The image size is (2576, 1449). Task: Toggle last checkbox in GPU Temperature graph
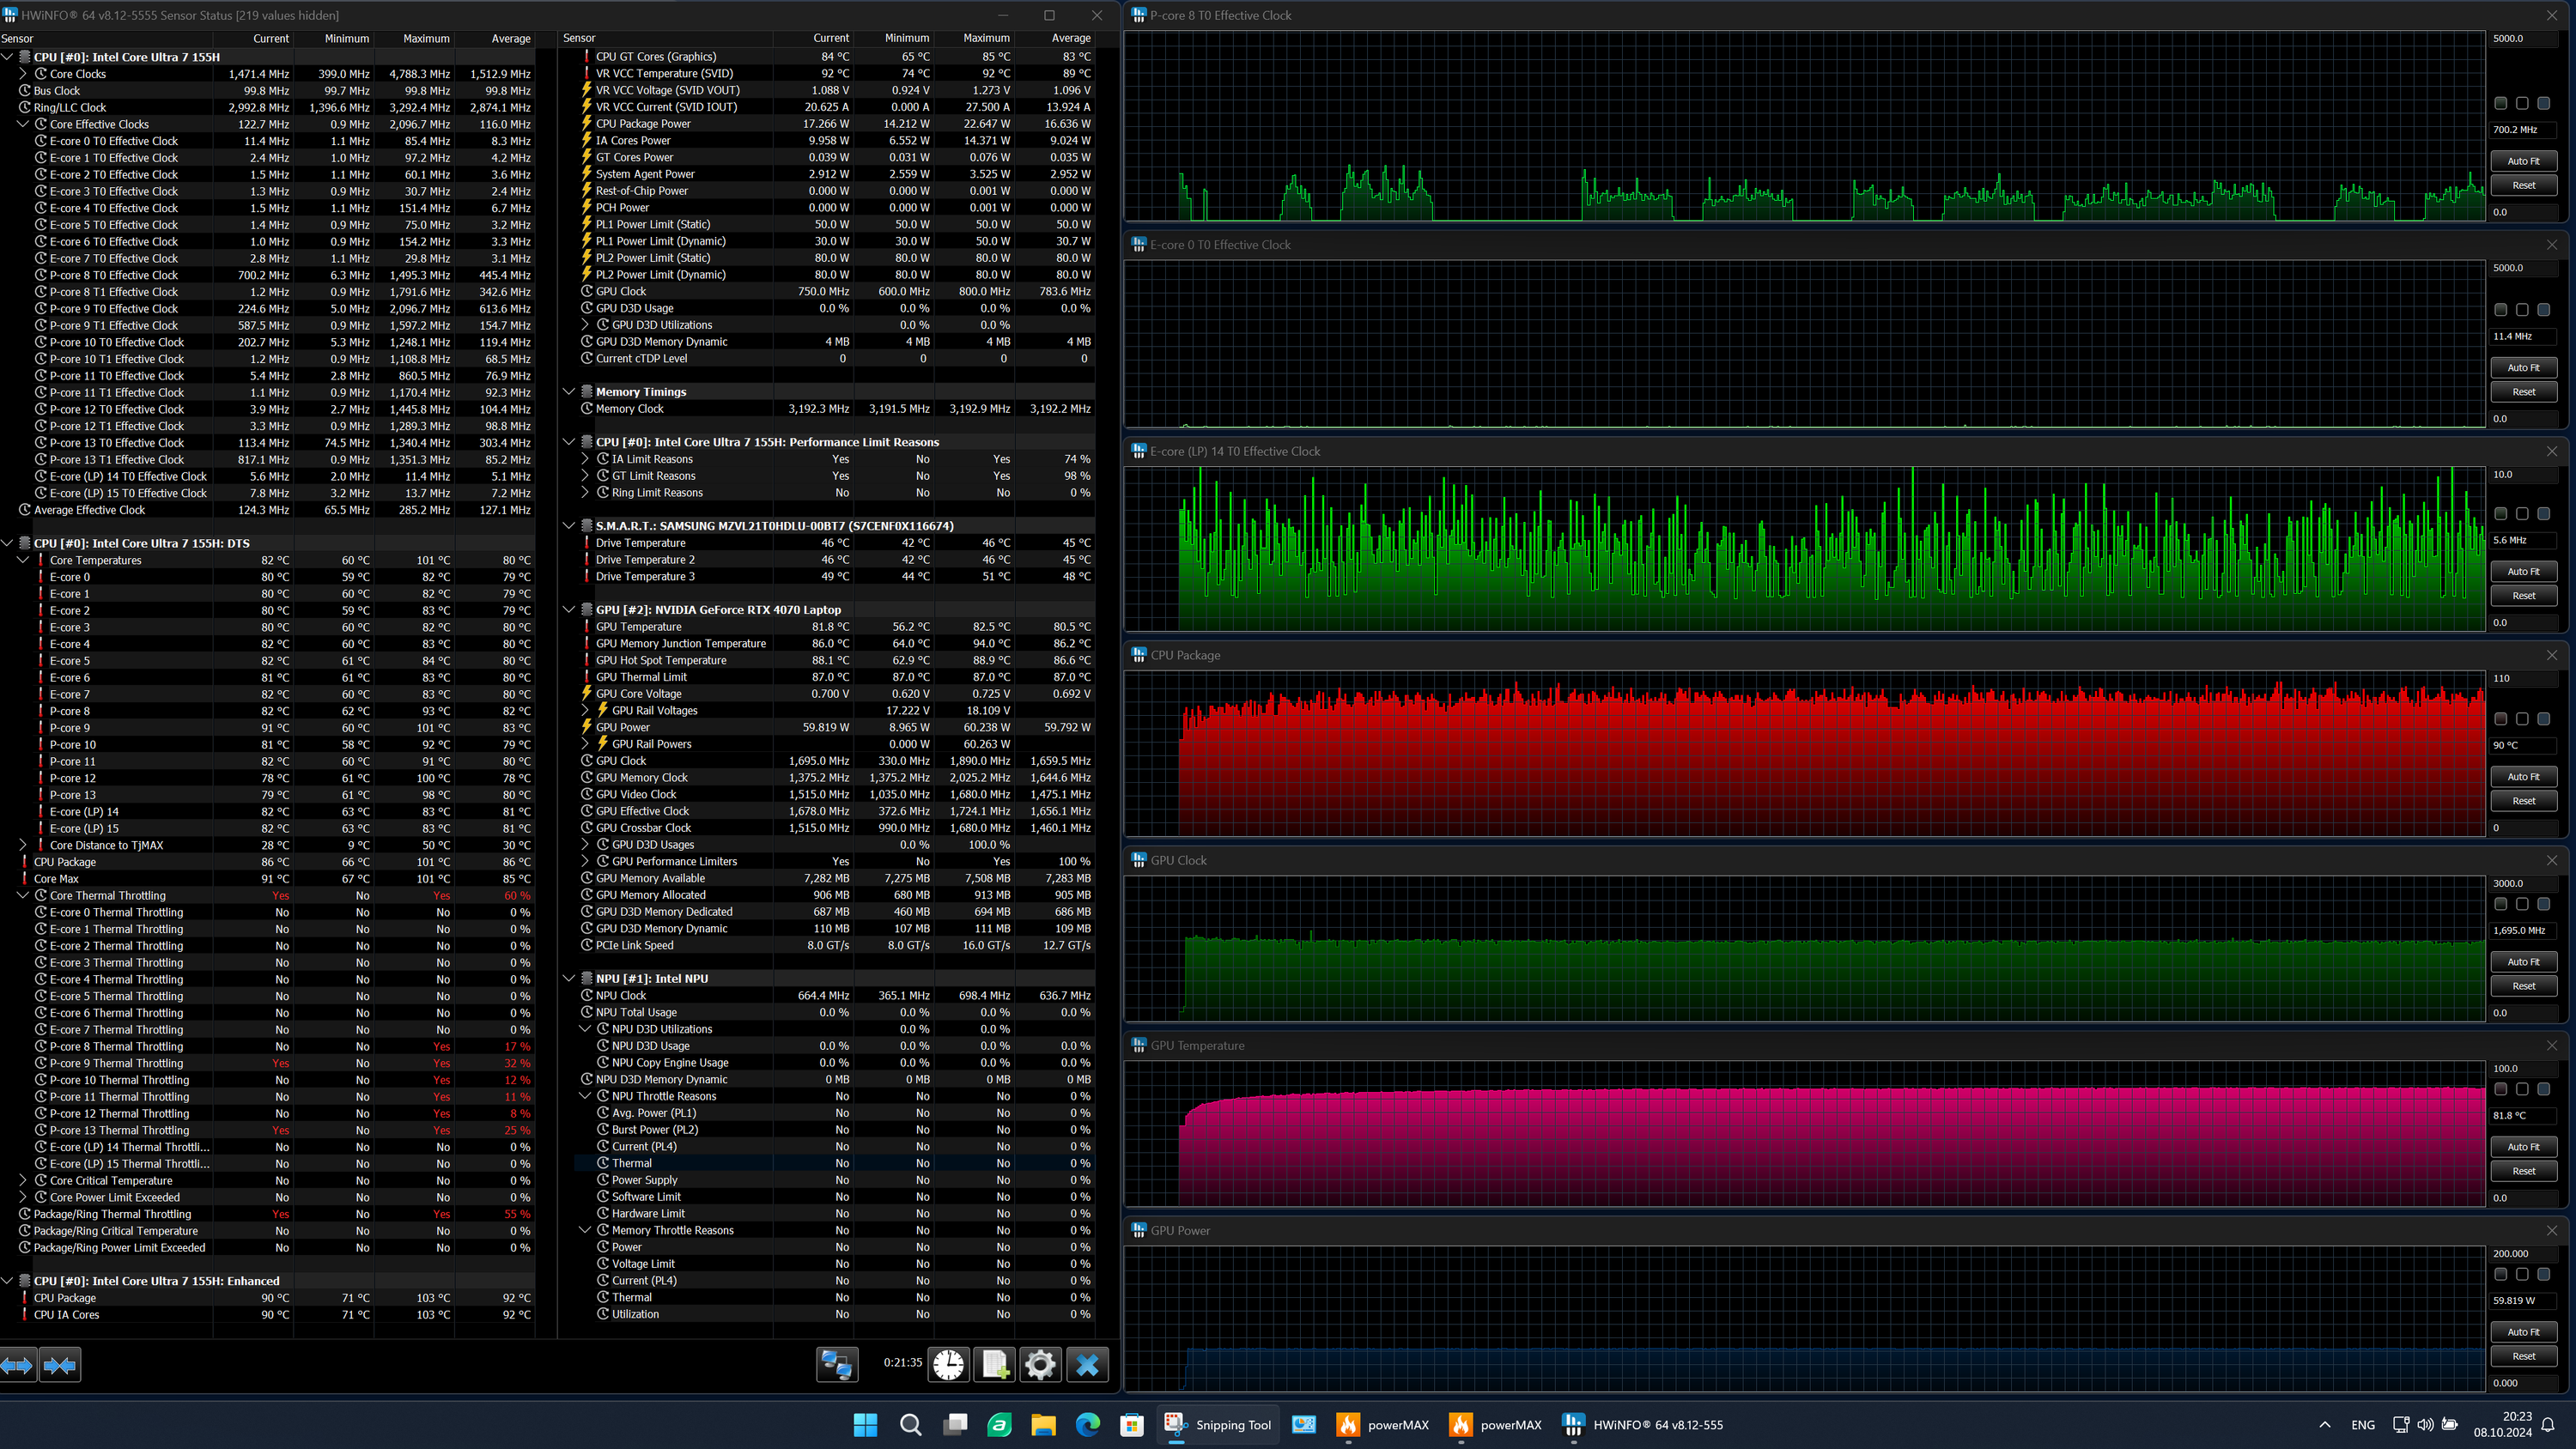coord(2544,1089)
